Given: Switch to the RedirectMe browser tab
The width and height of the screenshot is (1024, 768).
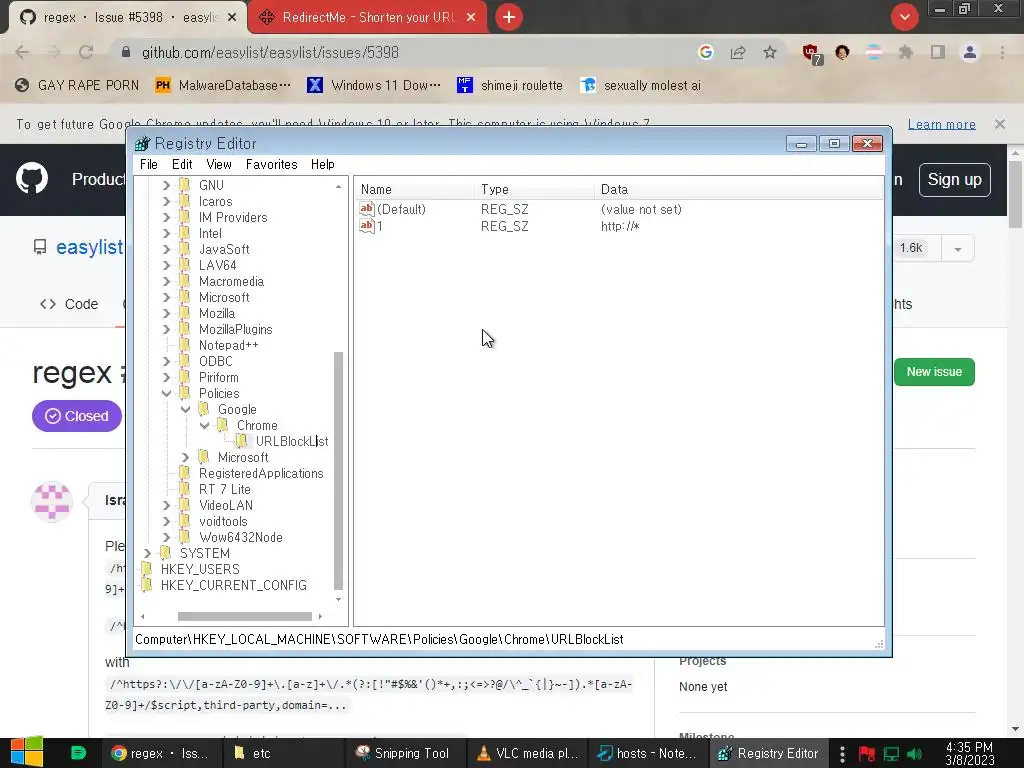Looking at the screenshot, I should point(368,18).
